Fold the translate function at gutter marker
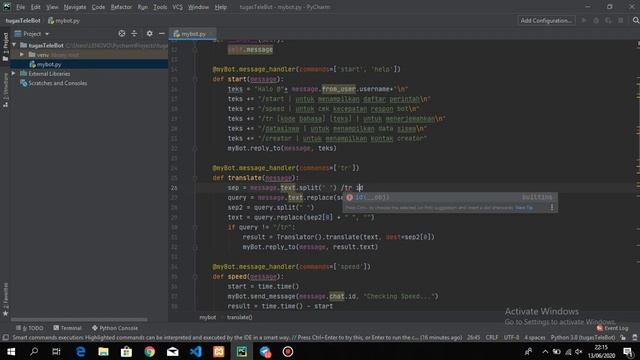This screenshot has height=360, width=640. click(x=195, y=178)
